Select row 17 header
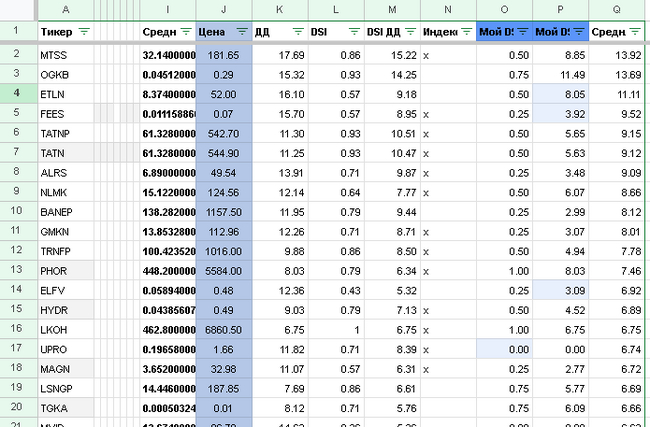The image size is (650, 427). pyautogui.click(x=18, y=348)
